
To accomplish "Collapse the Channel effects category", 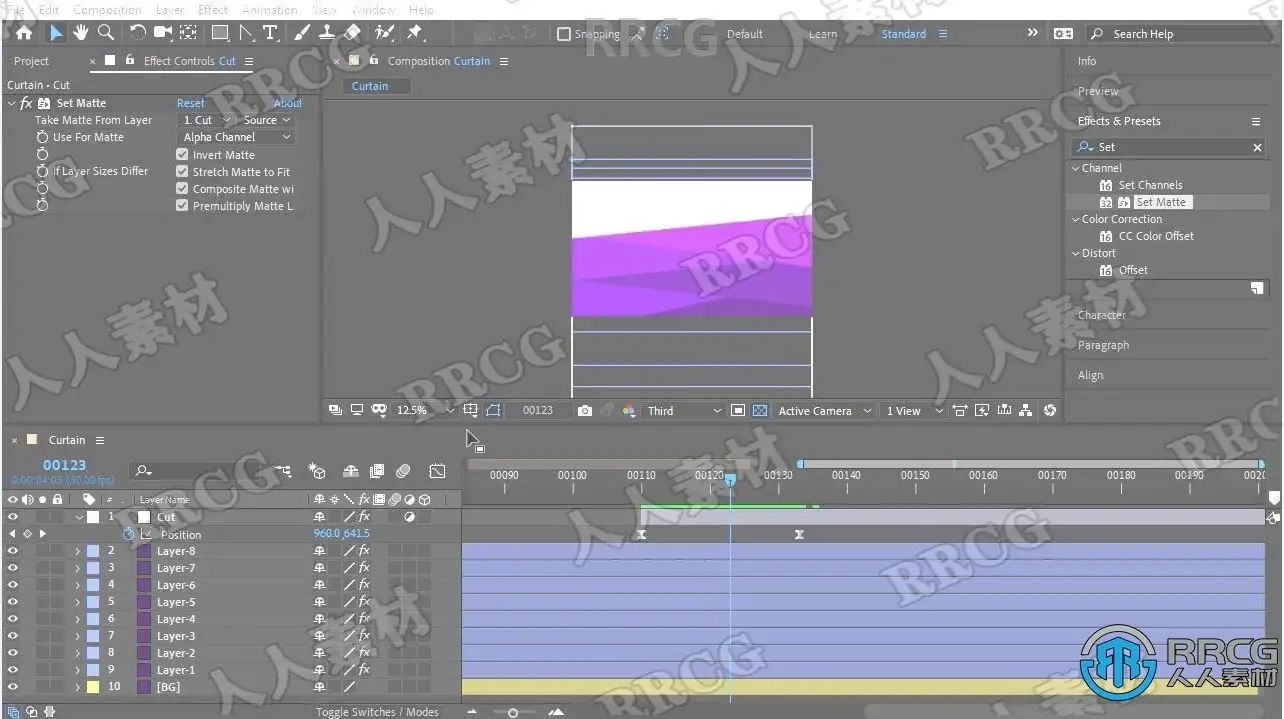I will (x=1076, y=168).
